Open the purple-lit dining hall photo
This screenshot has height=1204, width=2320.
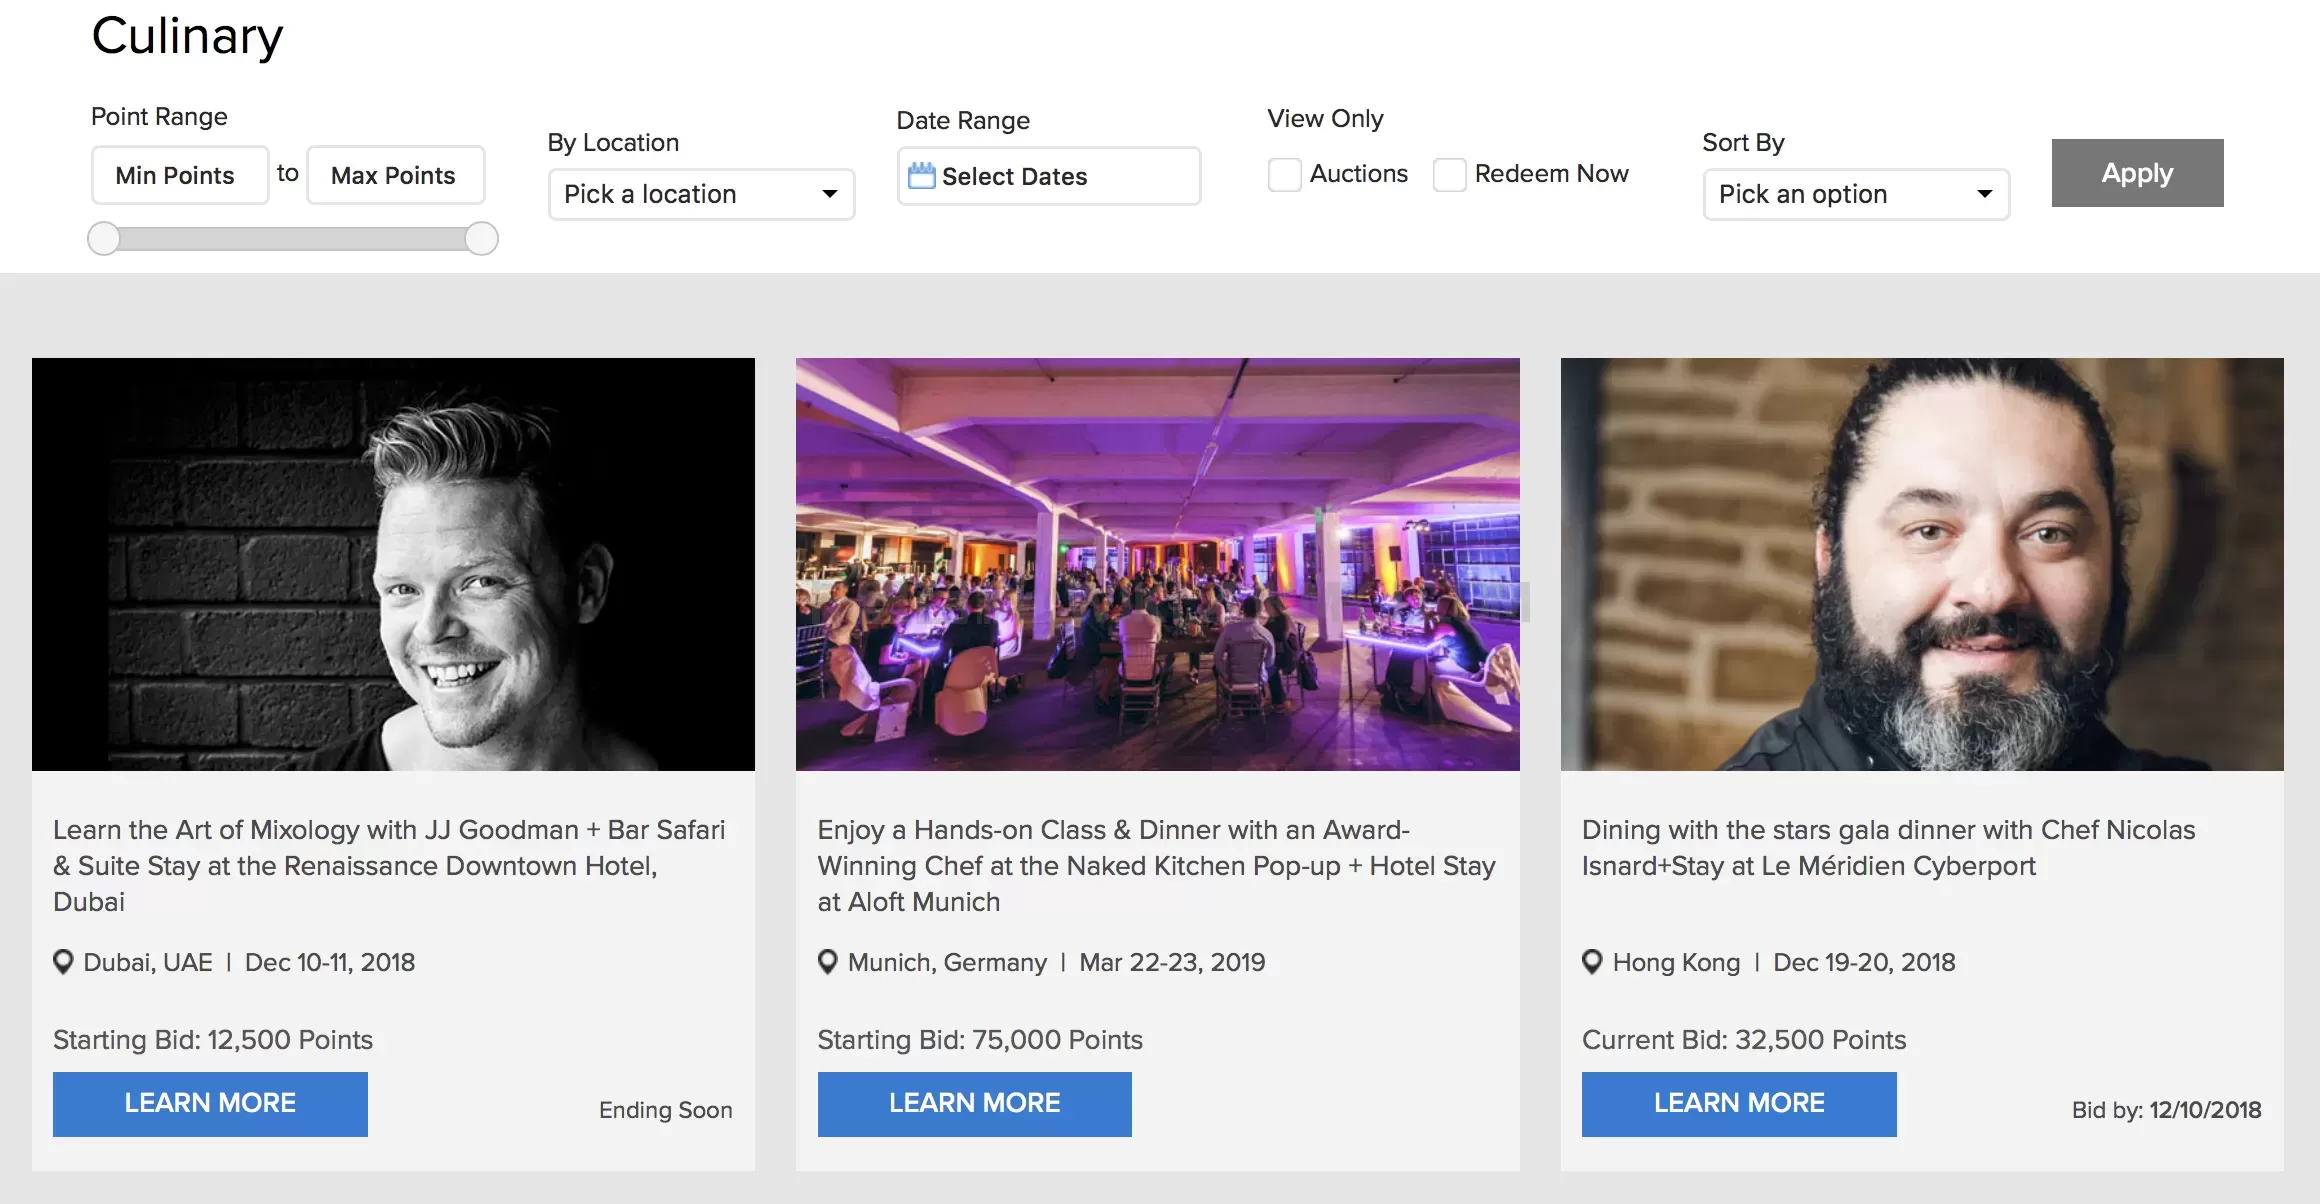click(1157, 564)
